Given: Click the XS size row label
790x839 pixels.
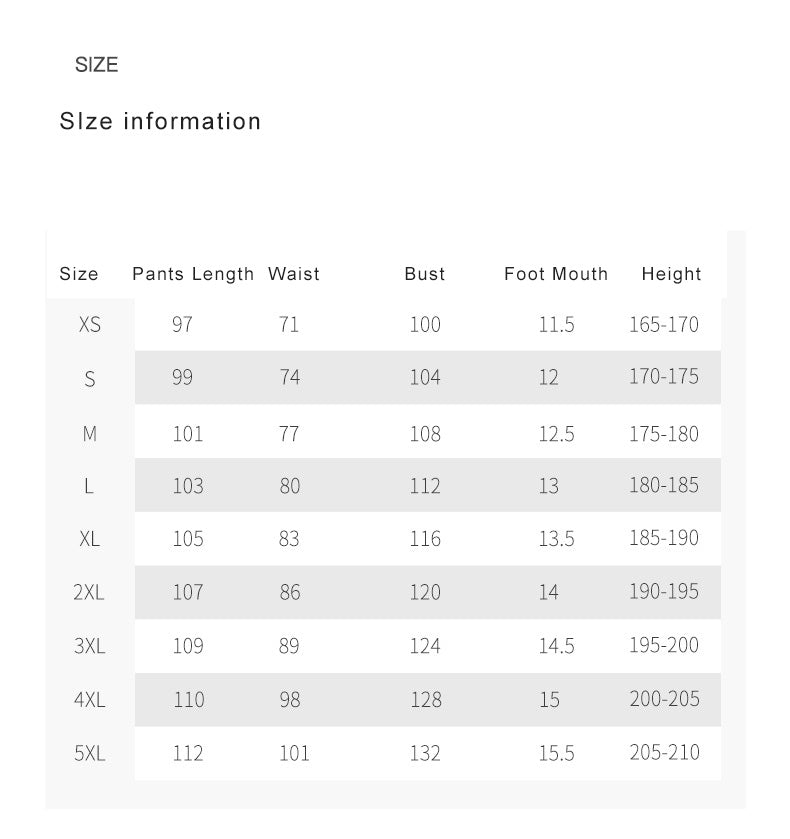Looking at the screenshot, I should pyautogui.click(x=90, y=325).
